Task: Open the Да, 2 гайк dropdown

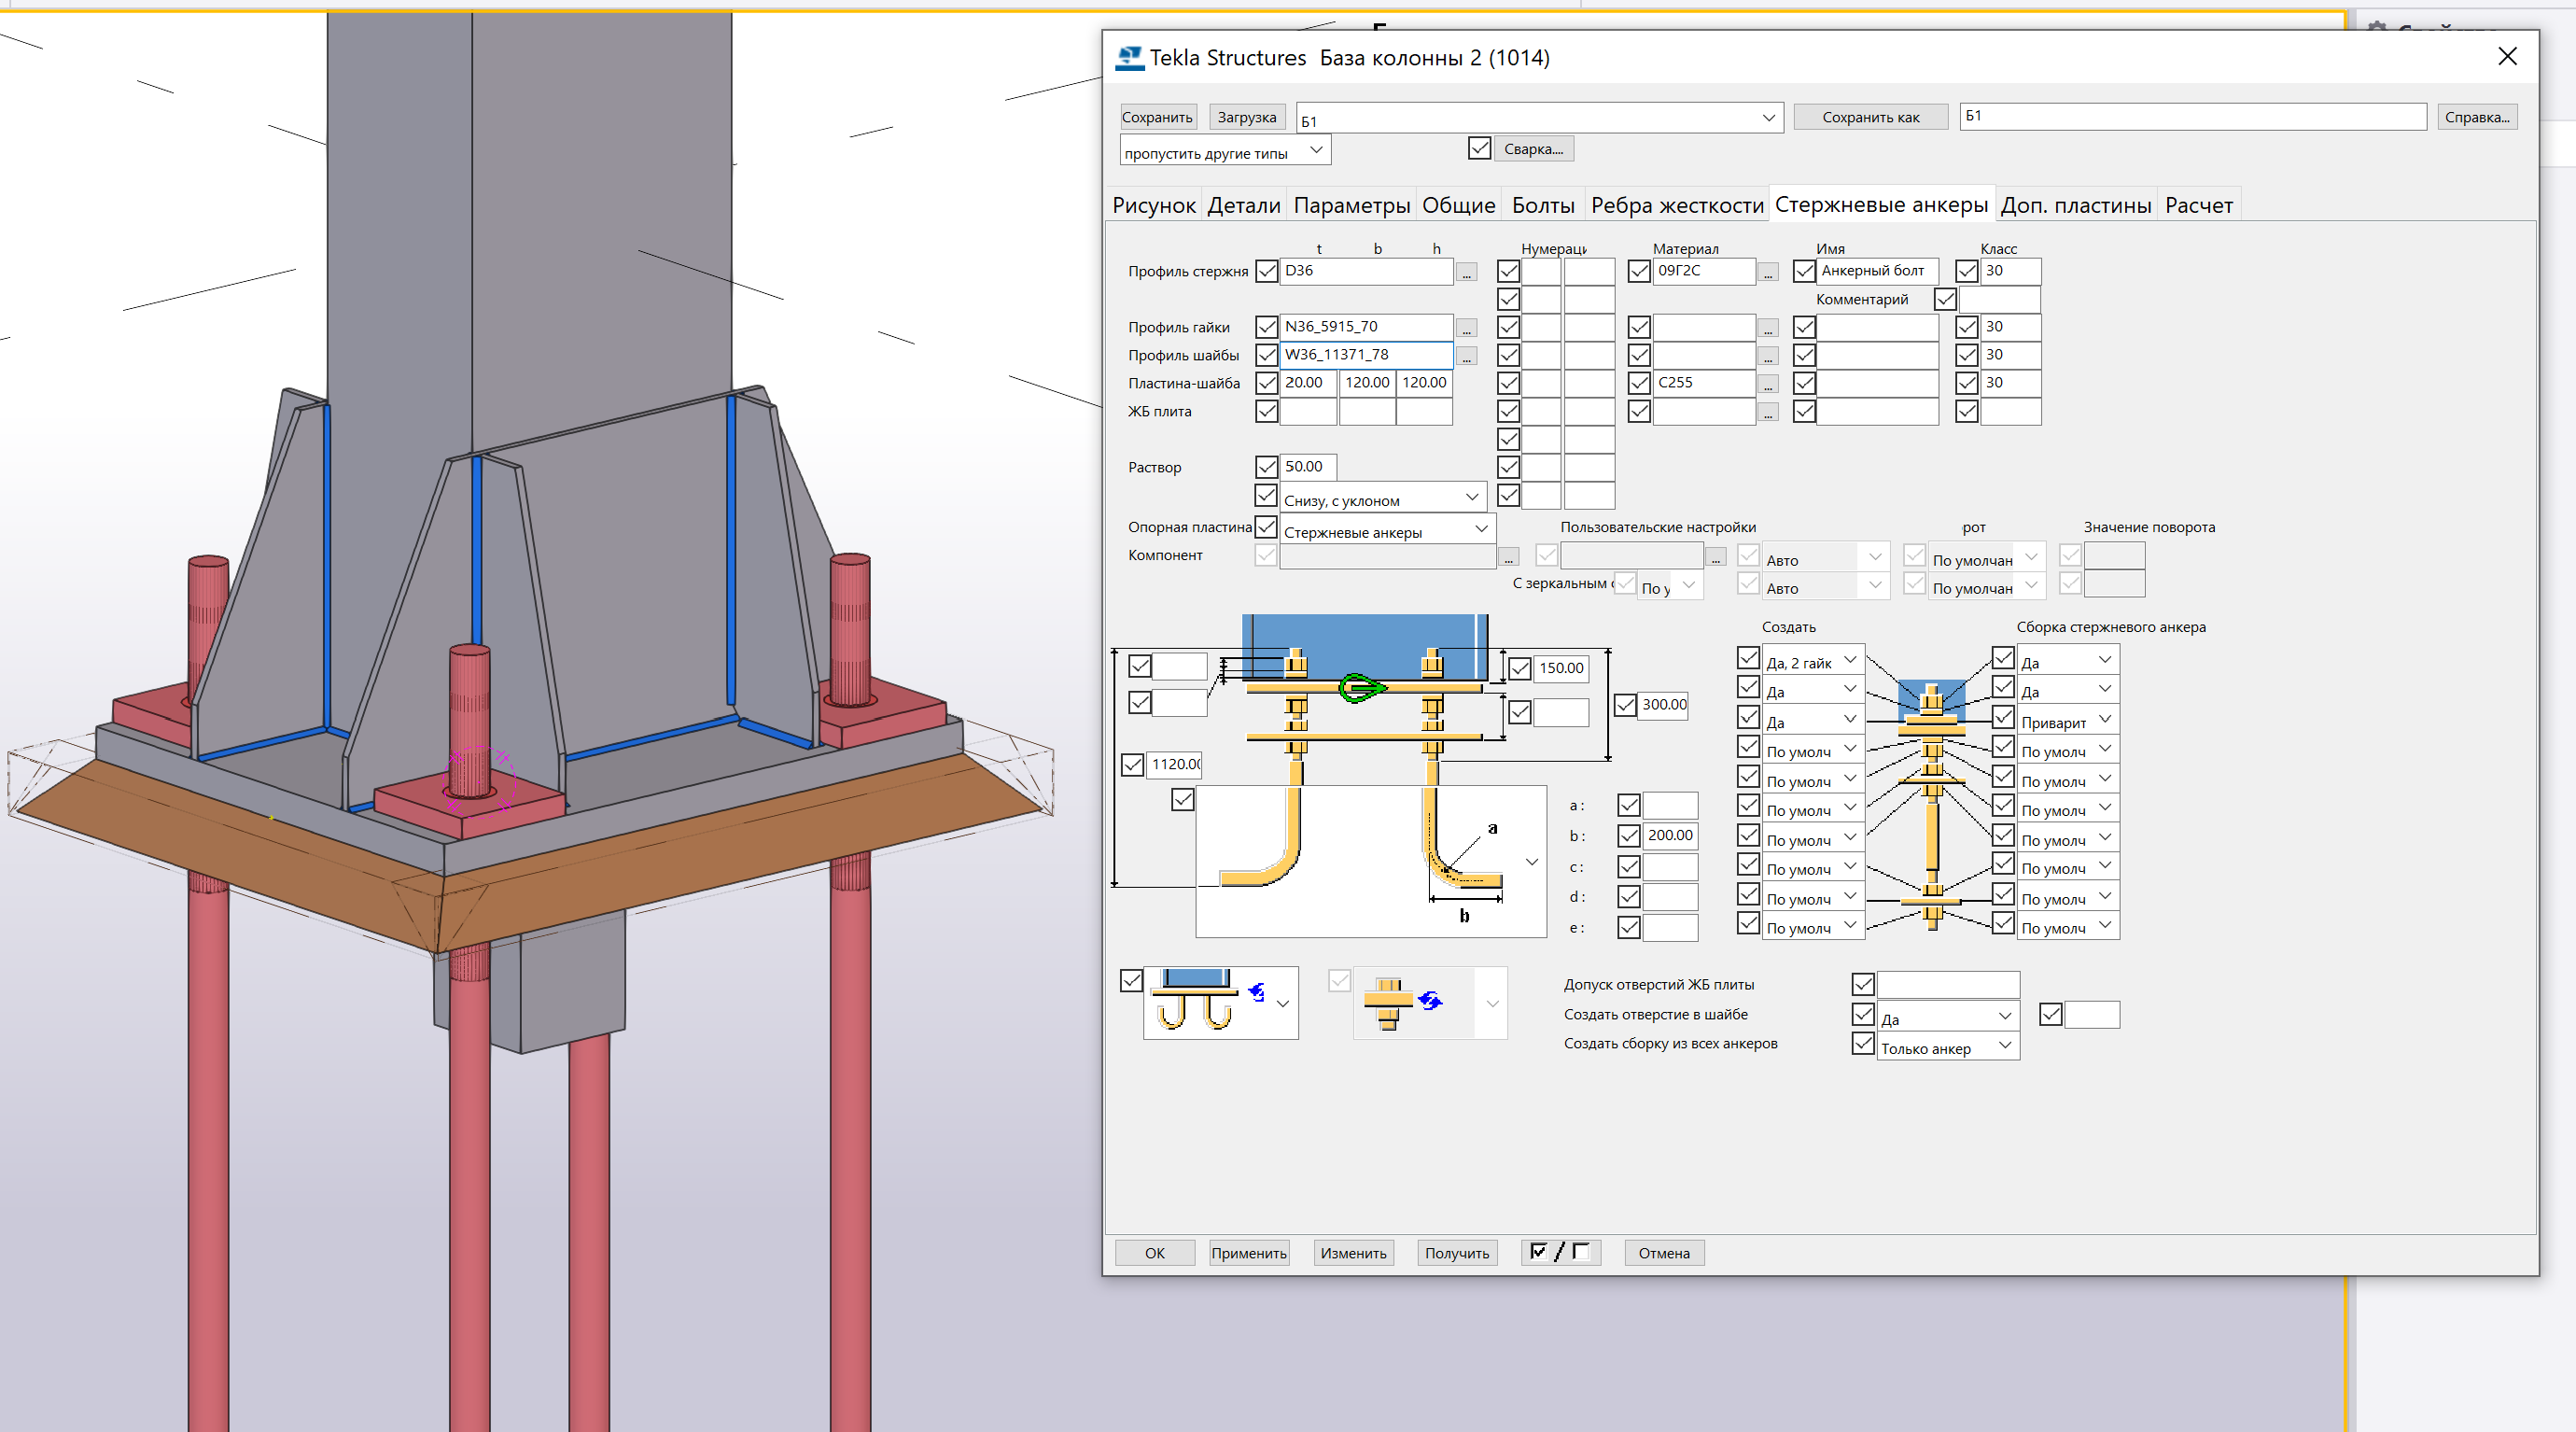Action: pyautogui.click(x=1849, y=660)
